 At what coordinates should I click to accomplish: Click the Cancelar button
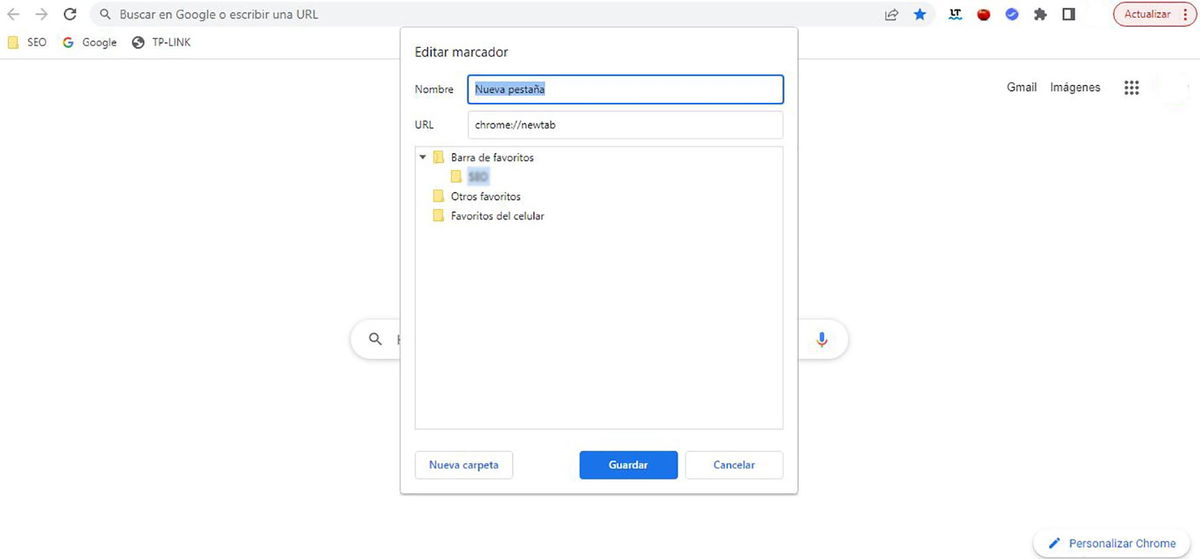coord(734,465)
